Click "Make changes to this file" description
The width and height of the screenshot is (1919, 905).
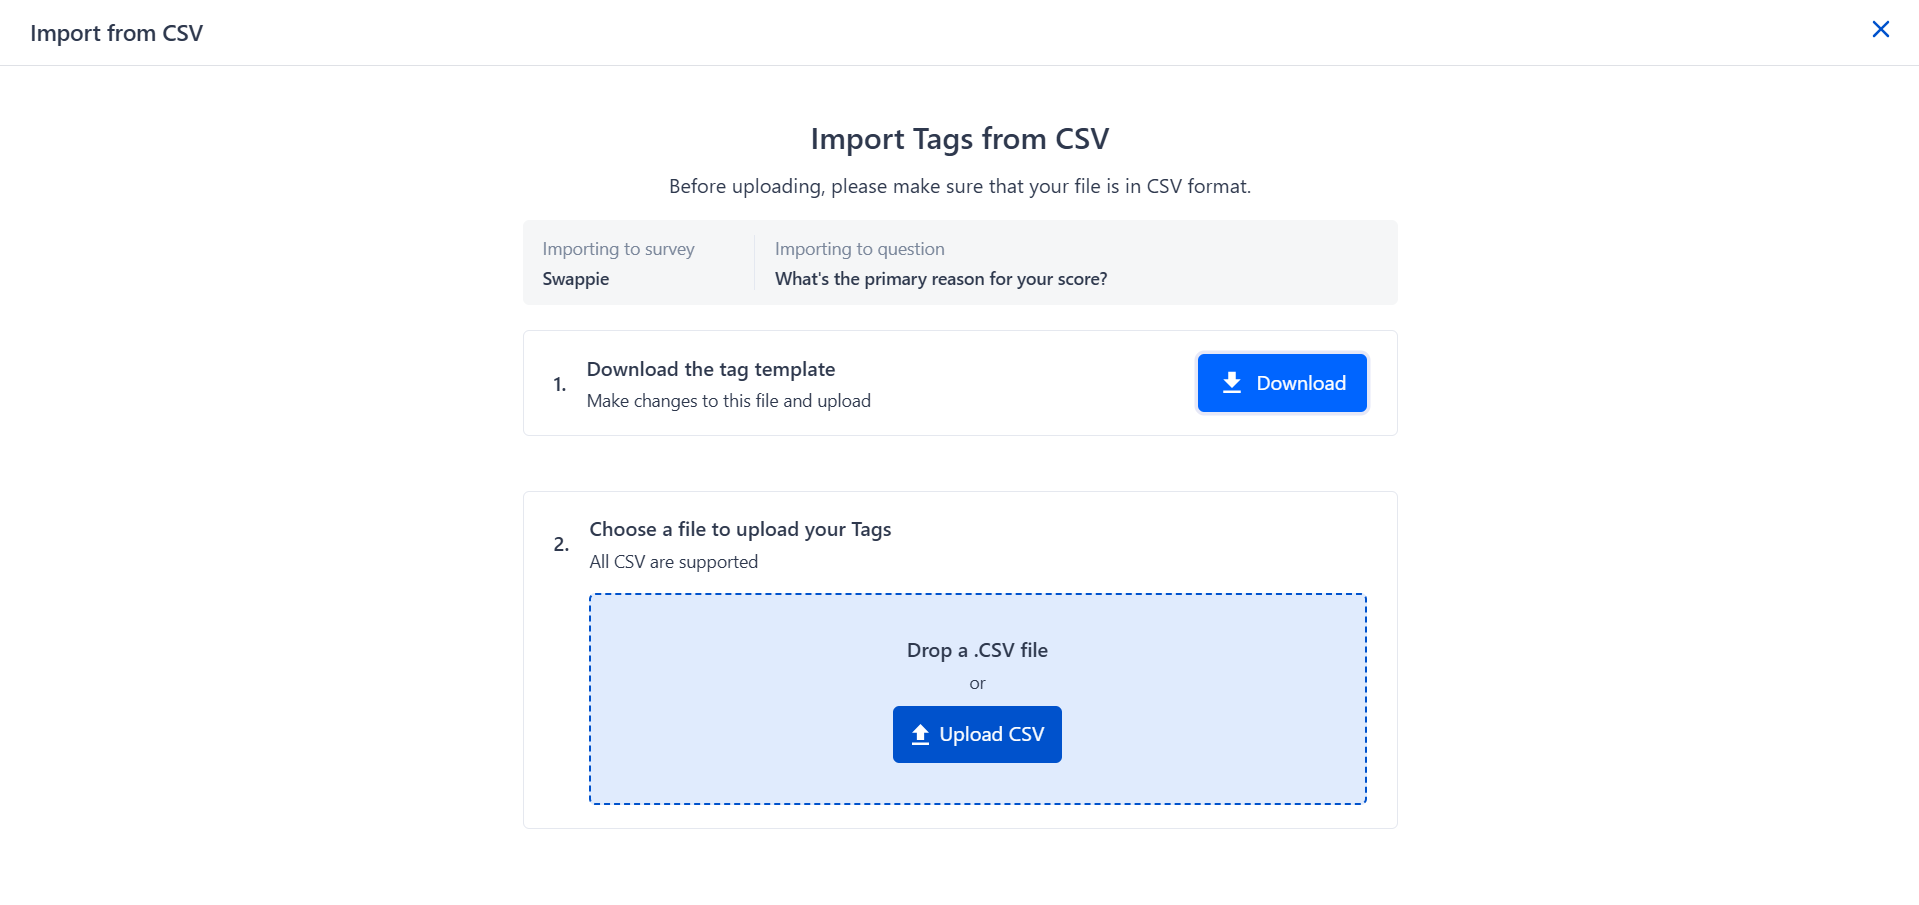click(x=728, y=401)
